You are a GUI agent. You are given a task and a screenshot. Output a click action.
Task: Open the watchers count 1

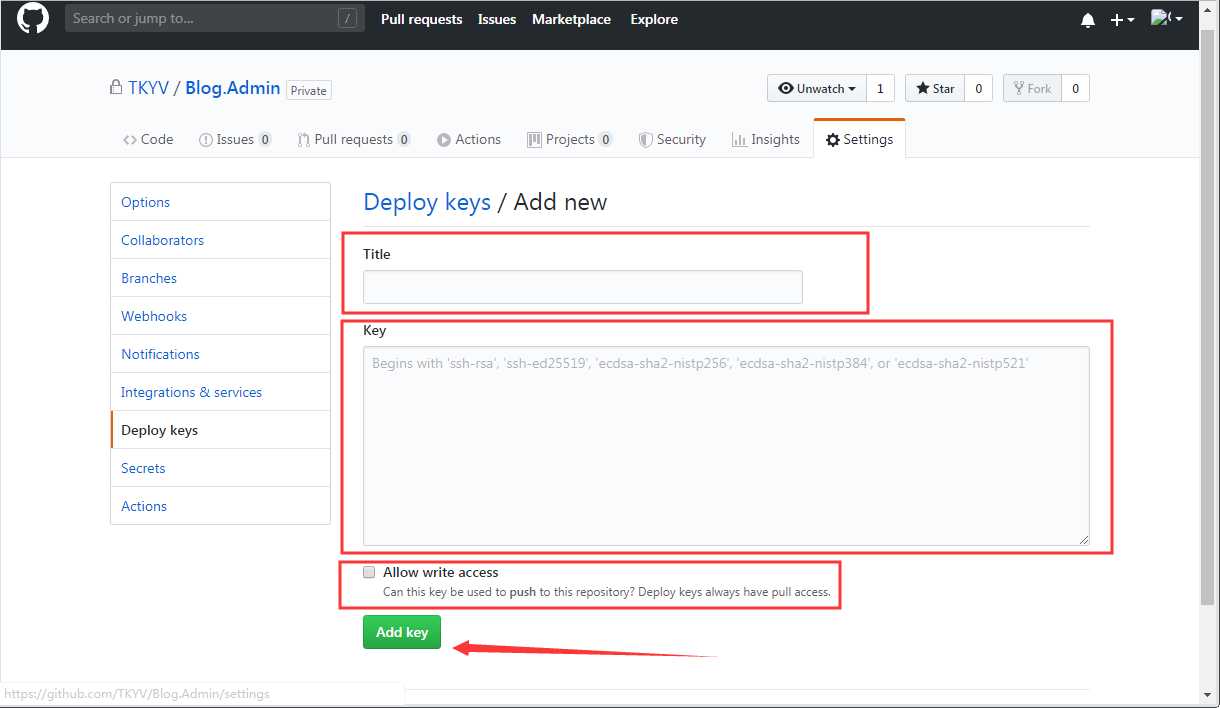[880, 88]
